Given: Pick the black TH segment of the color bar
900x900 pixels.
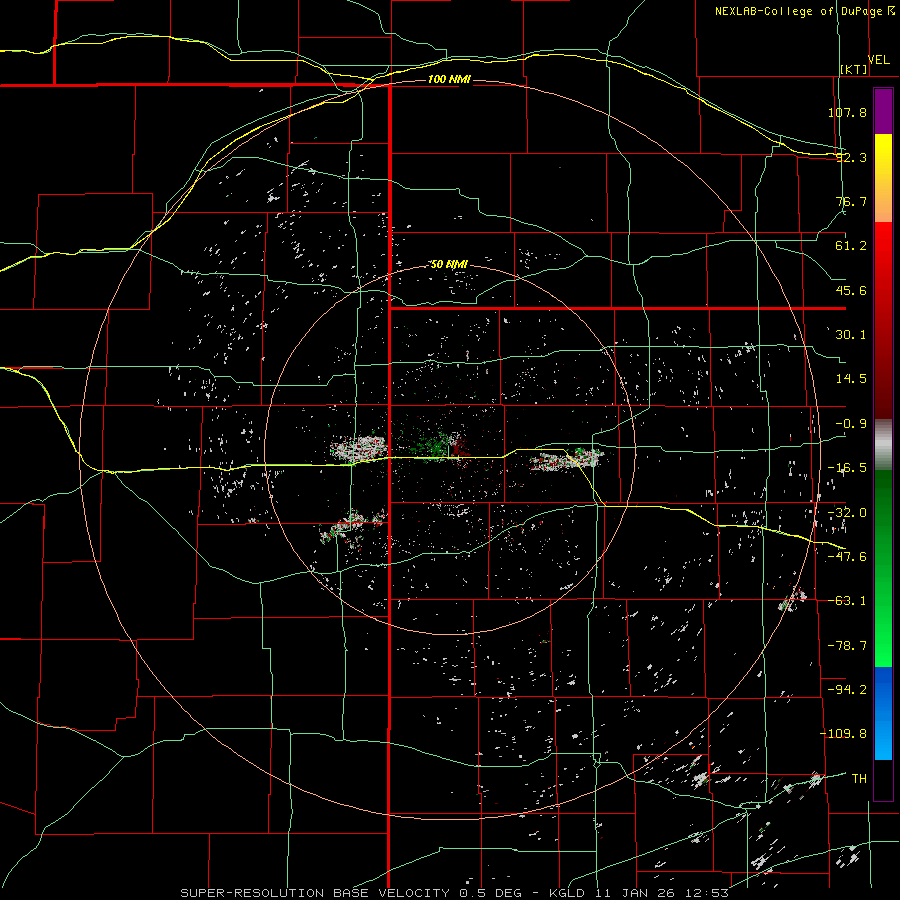Looking at the screenshot, I should [883, 779].
